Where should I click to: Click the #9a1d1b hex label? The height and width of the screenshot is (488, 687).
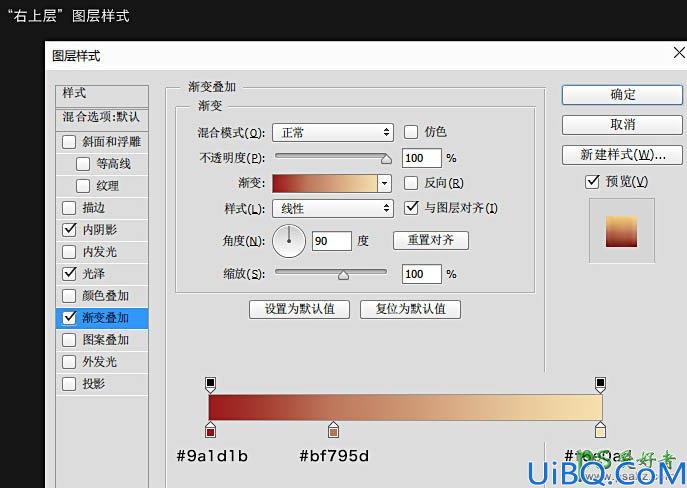pos(212,456)
